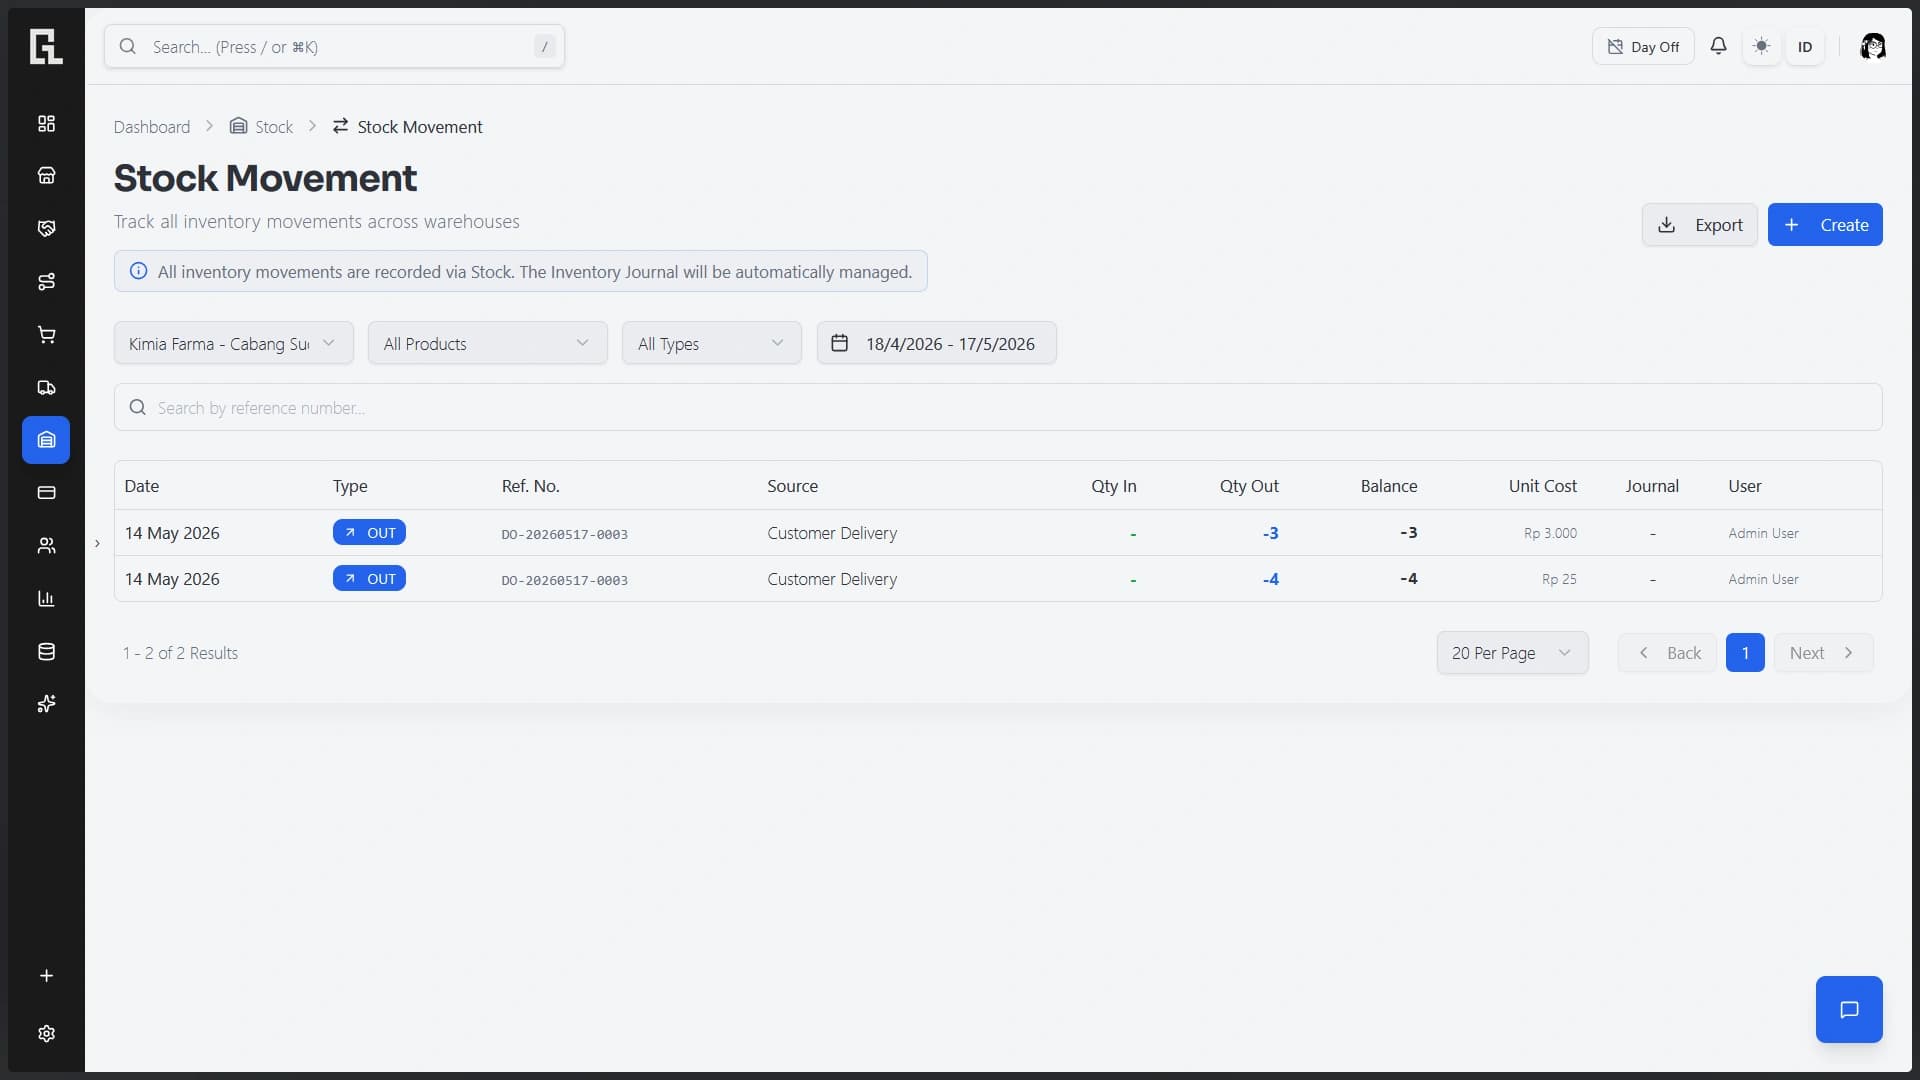Open the All Types dropdown
The height and width of the screenshot is (1080, 1920).
711,343
